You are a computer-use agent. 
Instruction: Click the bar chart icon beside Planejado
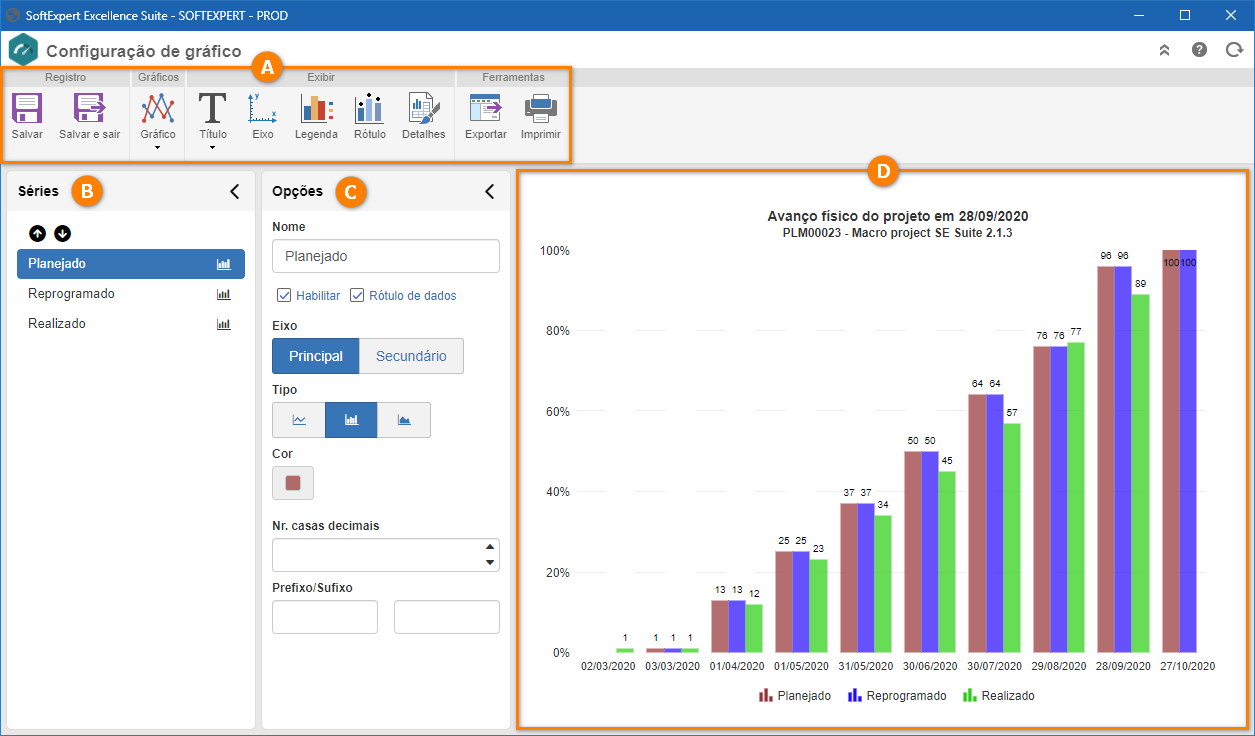224,264
